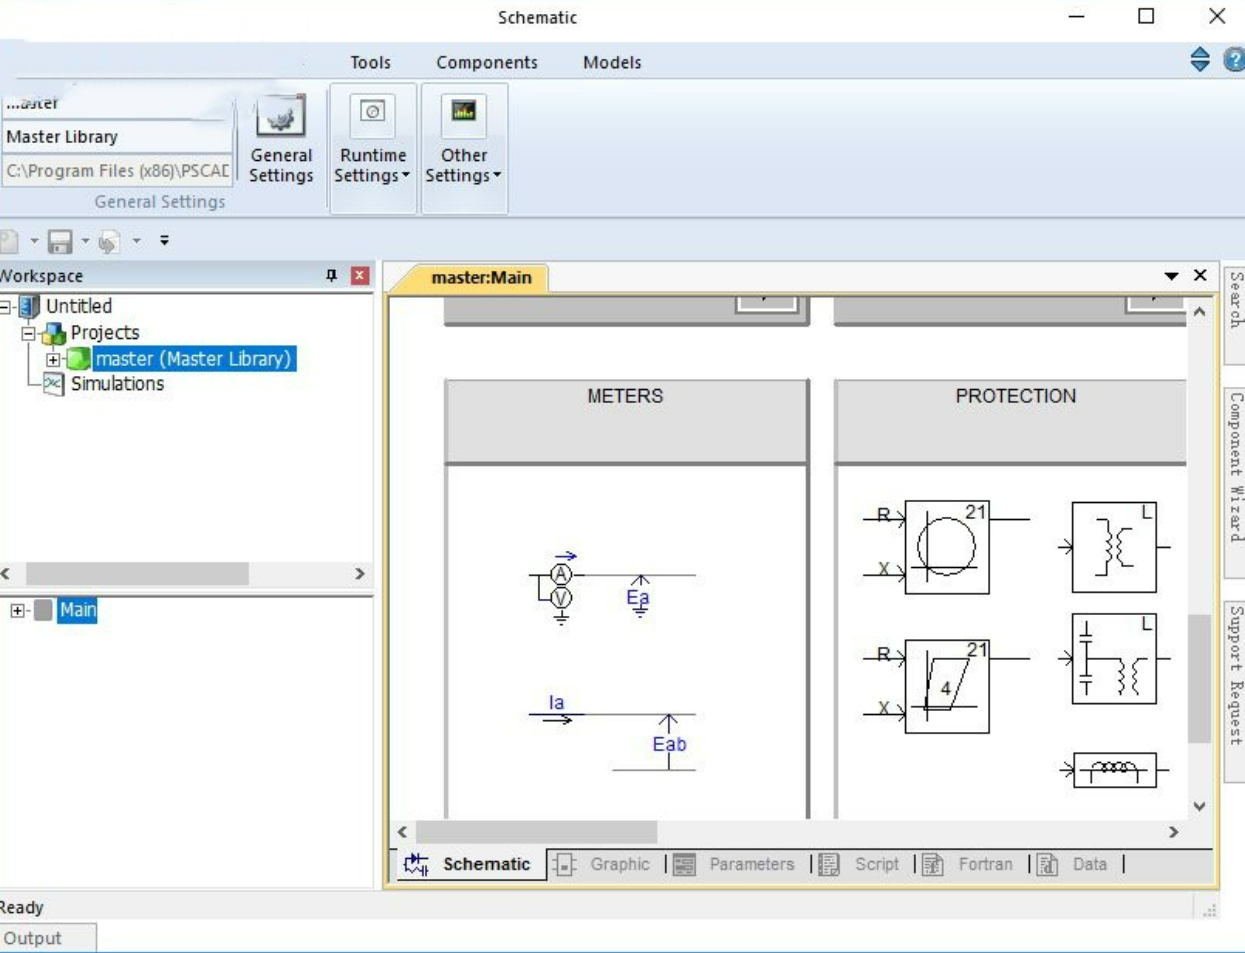Click the METERS section header
The height and width of the screenshot is (953, 1245).
[625, 420]
